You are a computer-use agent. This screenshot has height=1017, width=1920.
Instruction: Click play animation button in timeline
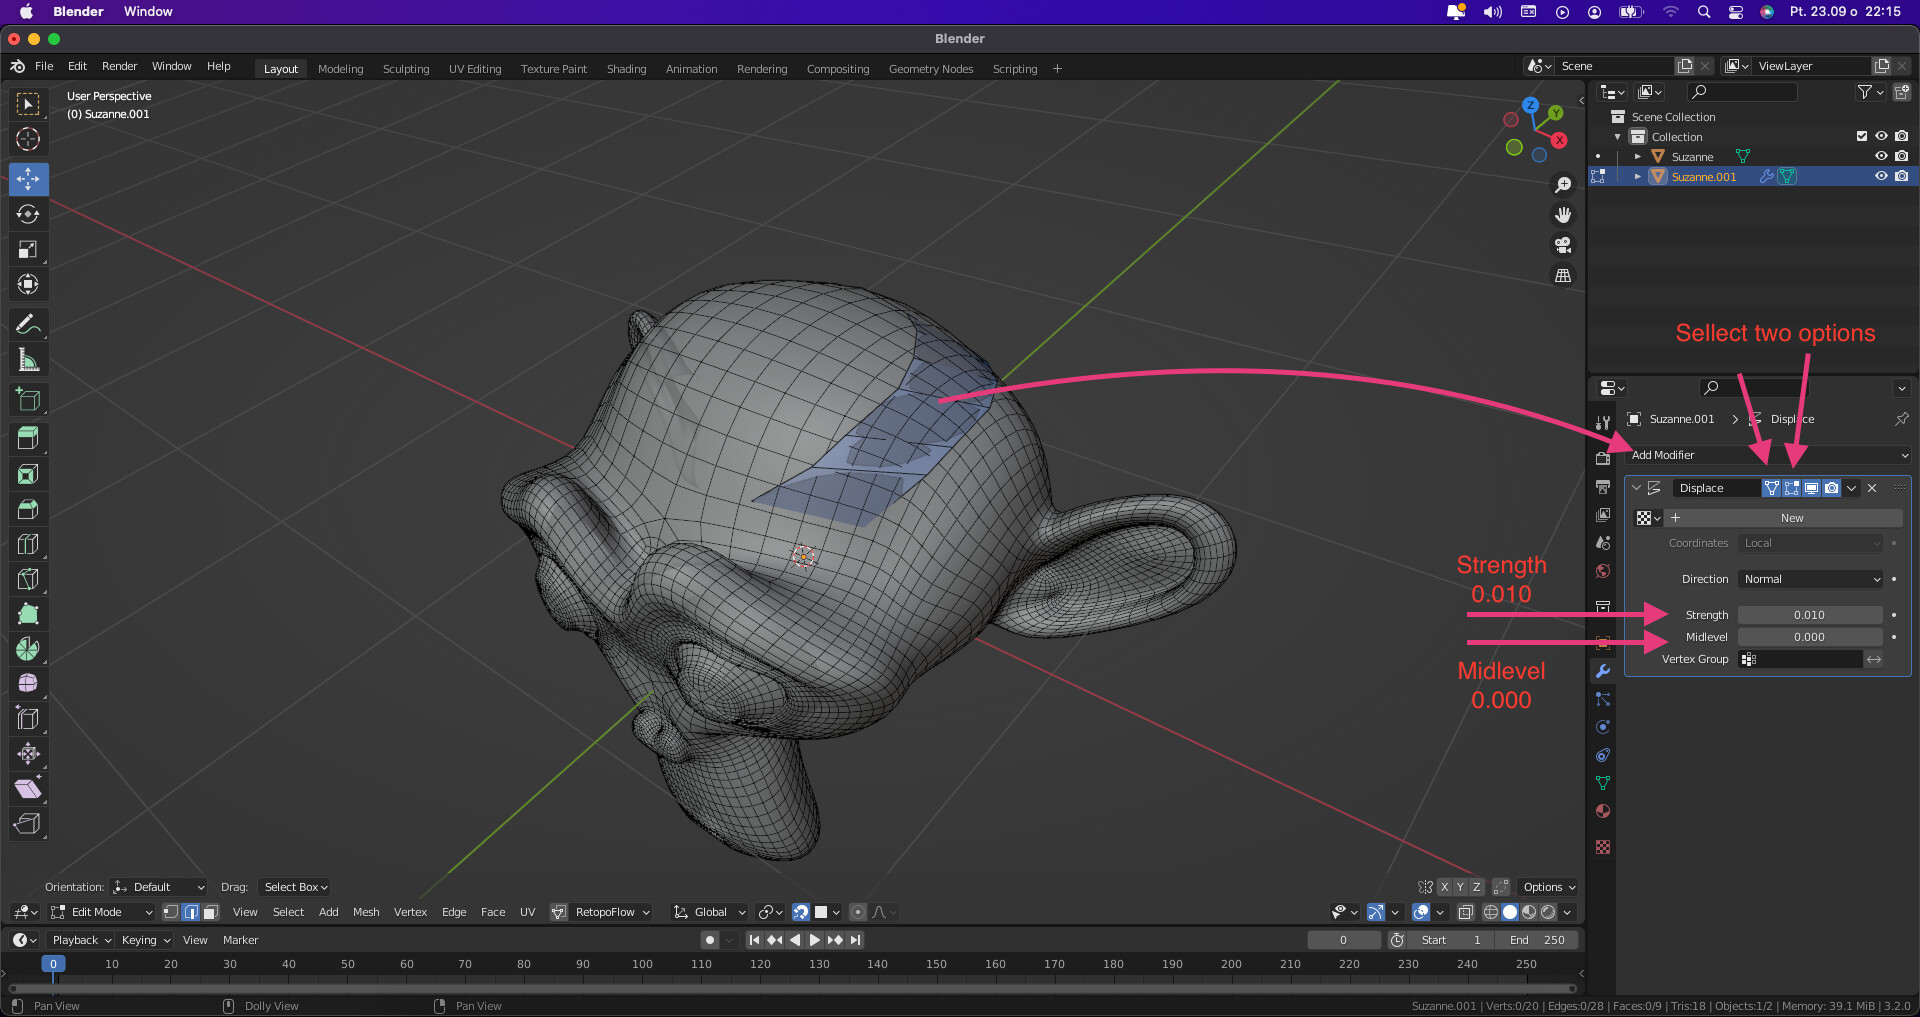[814, 940]
